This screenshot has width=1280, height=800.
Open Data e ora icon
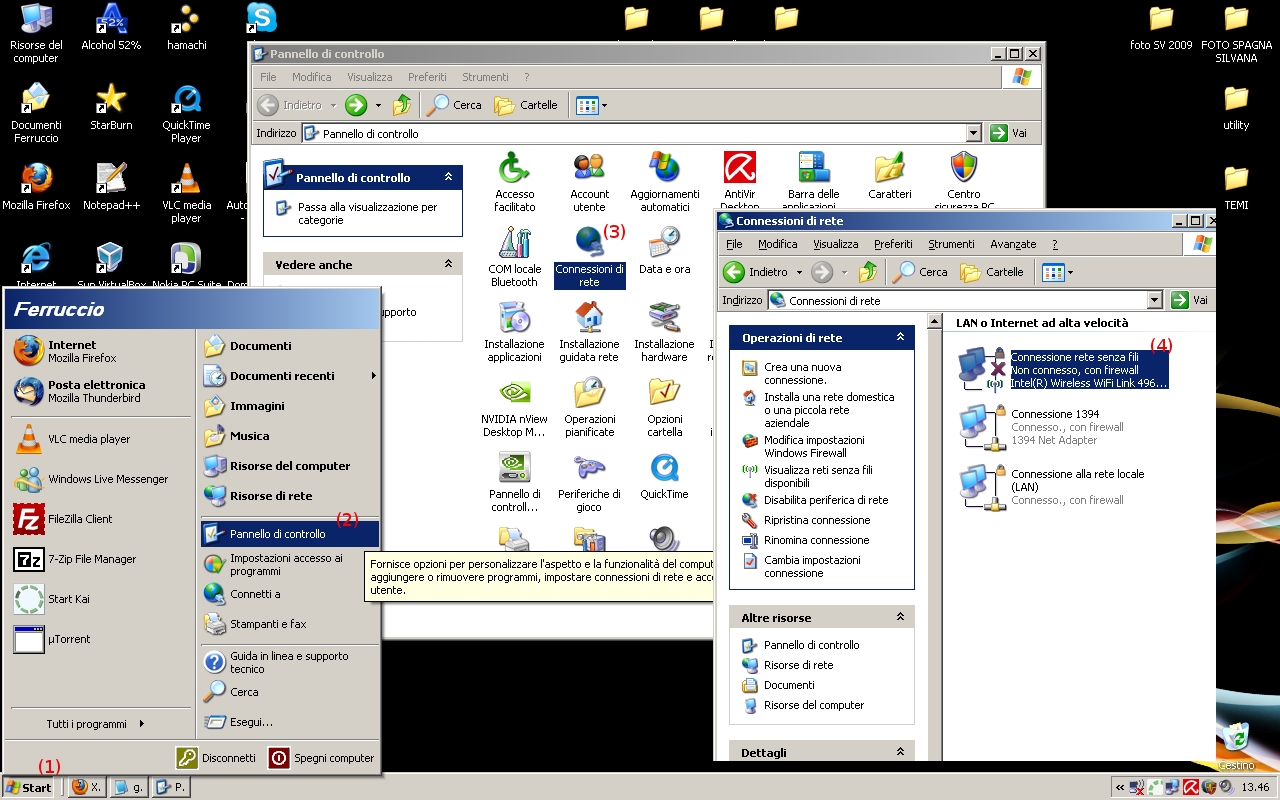click(664, 251)
